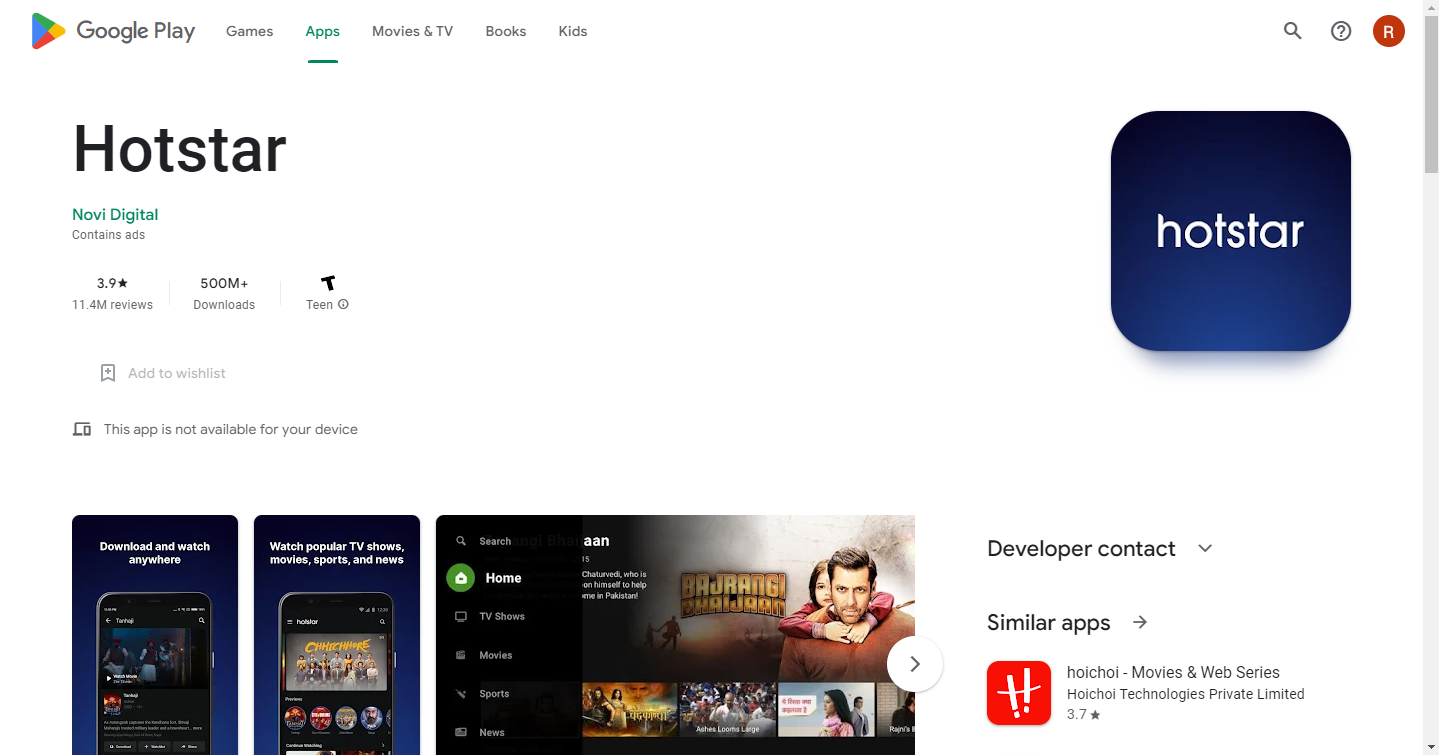
Task: Click the Teen rating info icon
Action: [x=343, y=304]
